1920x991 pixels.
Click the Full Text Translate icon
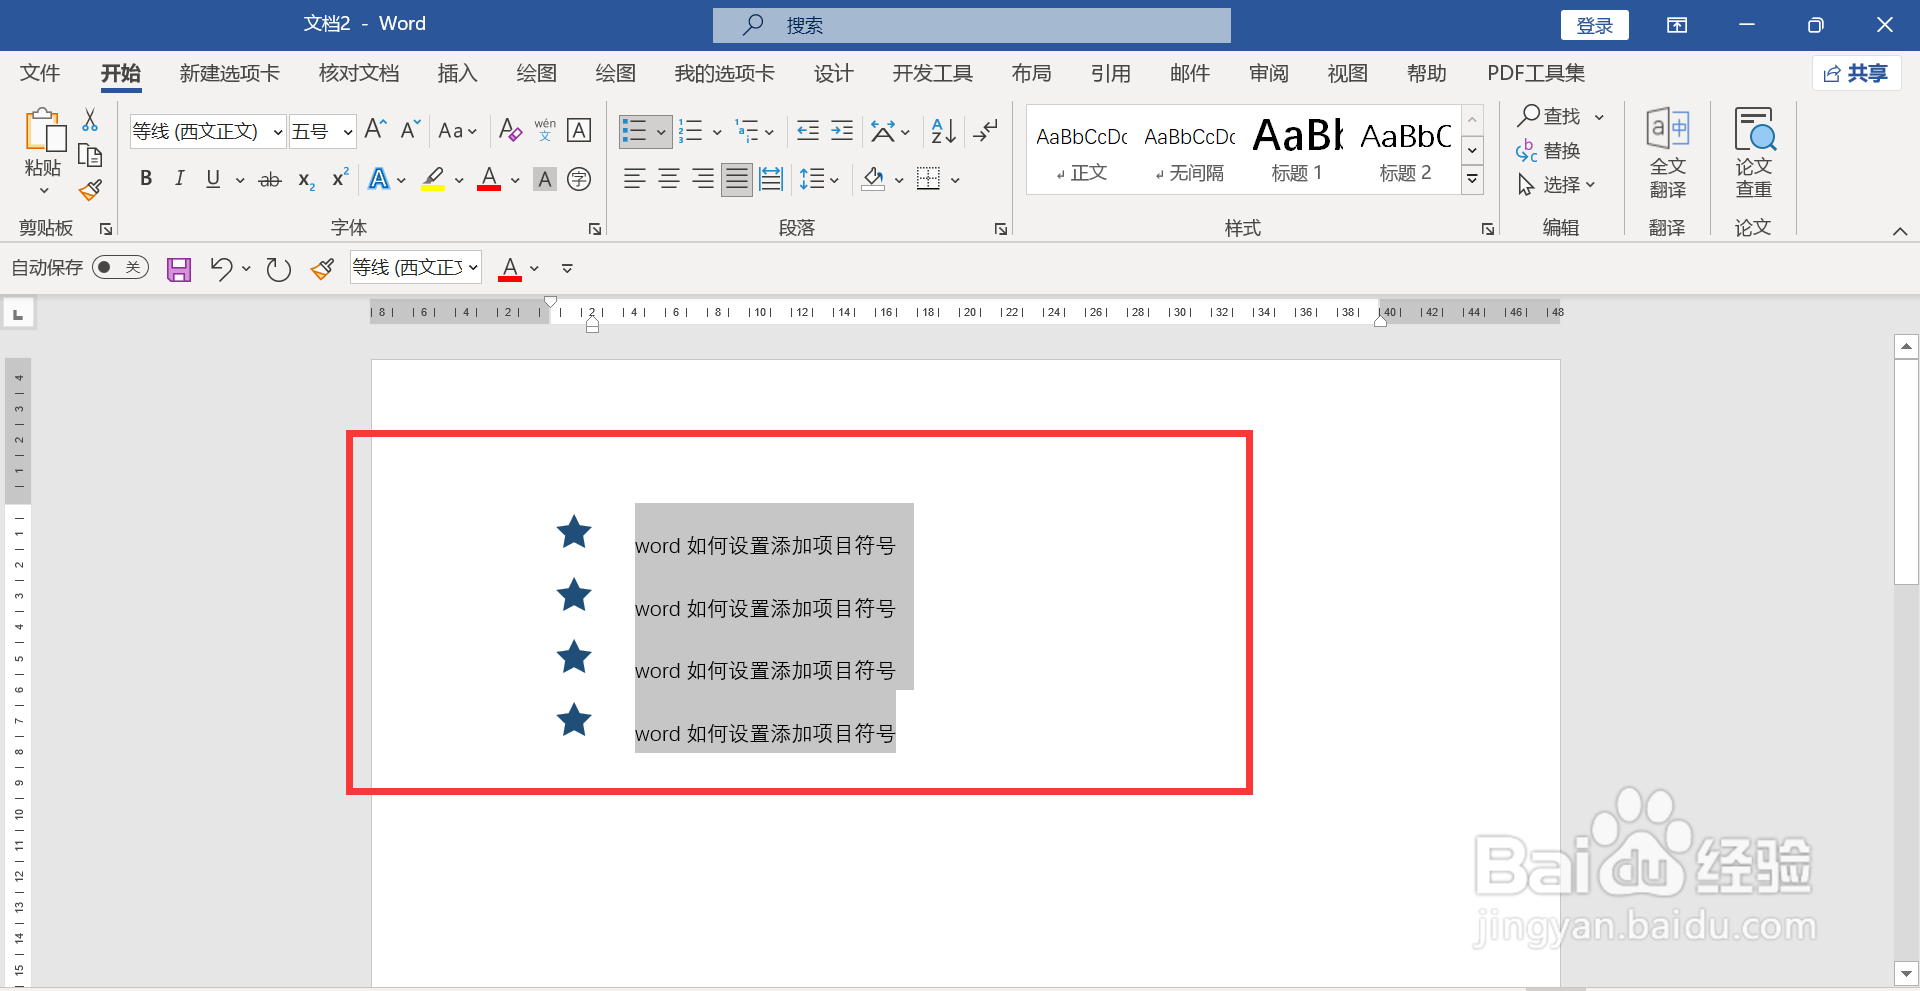pos(1668,153)
